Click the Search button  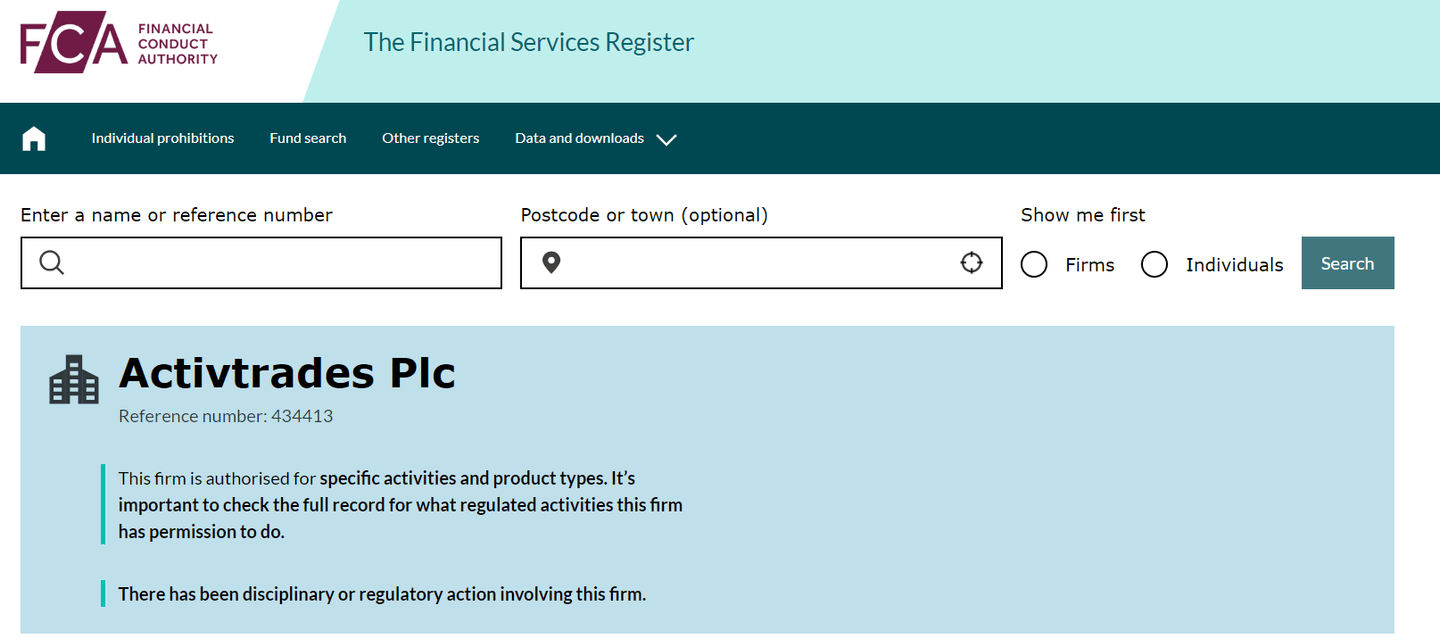1347,262
